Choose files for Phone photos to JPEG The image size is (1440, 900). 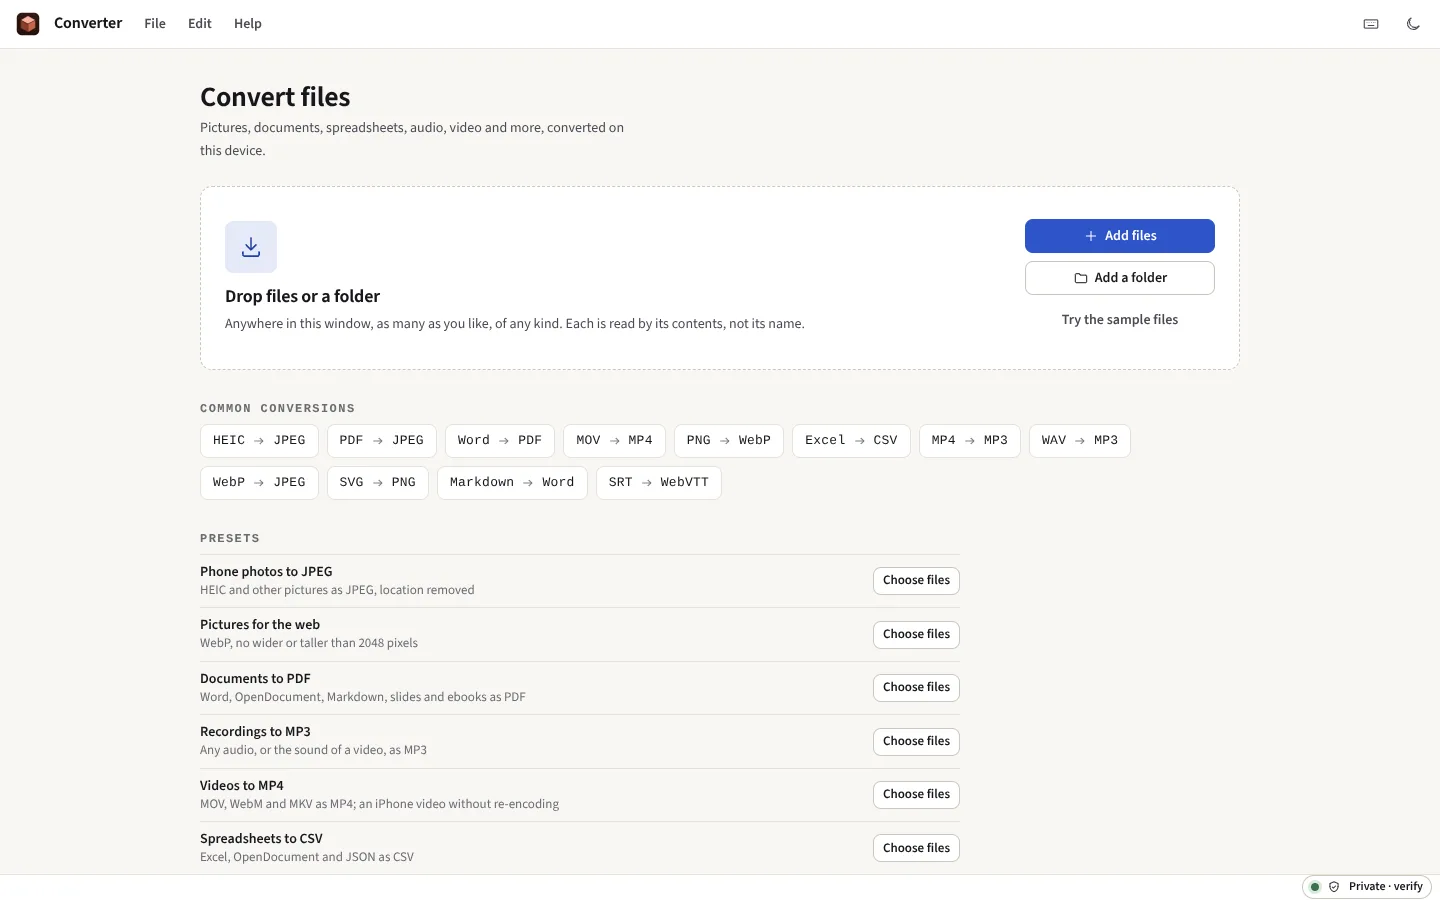916,581
